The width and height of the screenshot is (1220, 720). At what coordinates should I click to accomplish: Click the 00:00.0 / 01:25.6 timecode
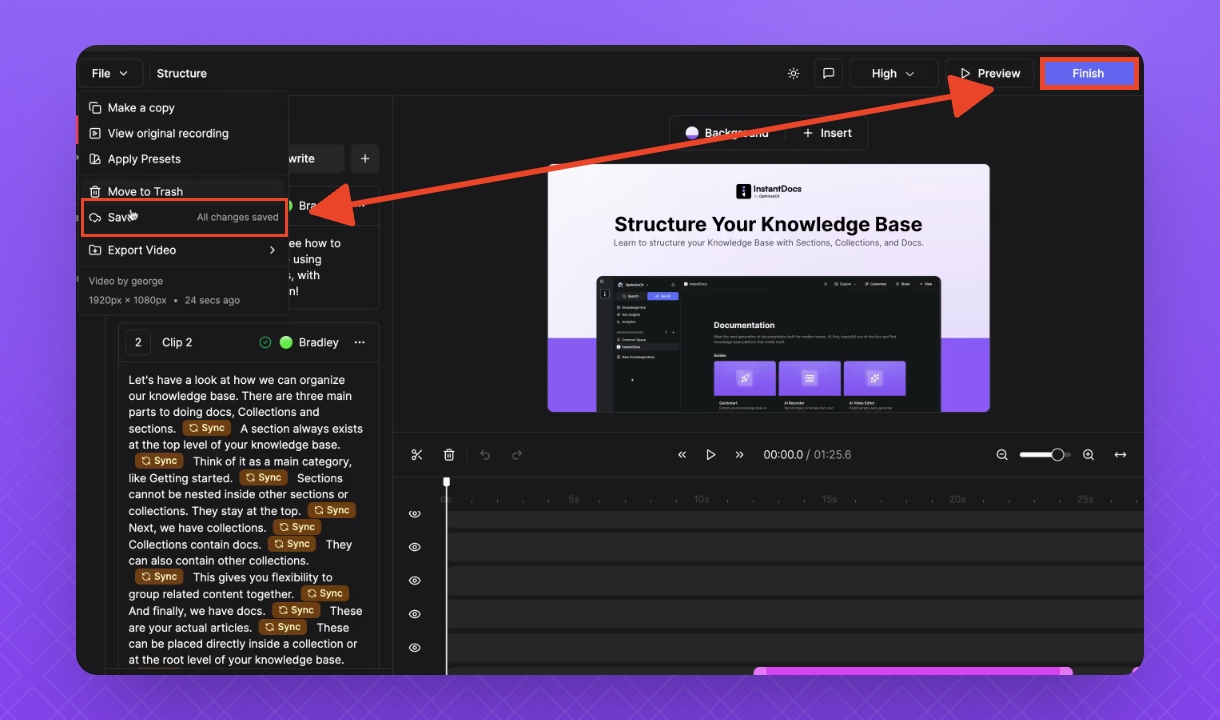coord(807,455)
